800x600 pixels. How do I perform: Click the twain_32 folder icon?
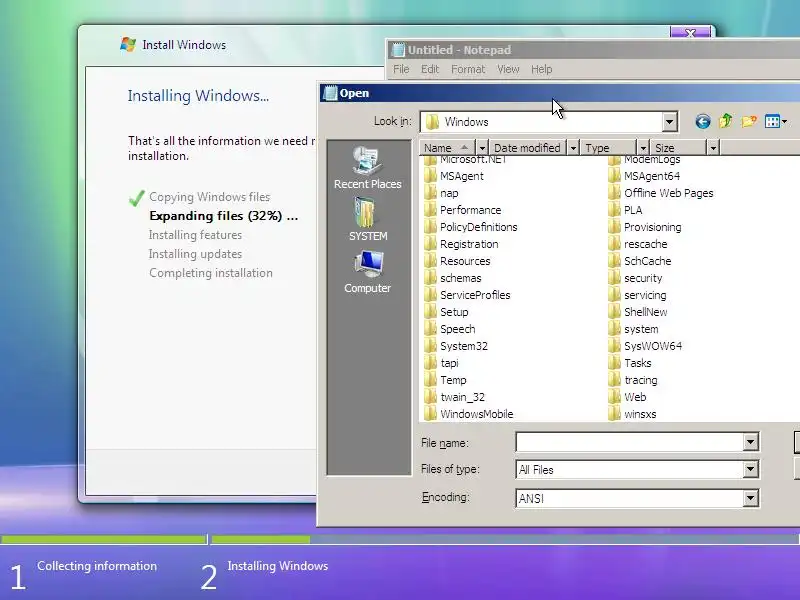pyautogui.click(x=431, y=397)
